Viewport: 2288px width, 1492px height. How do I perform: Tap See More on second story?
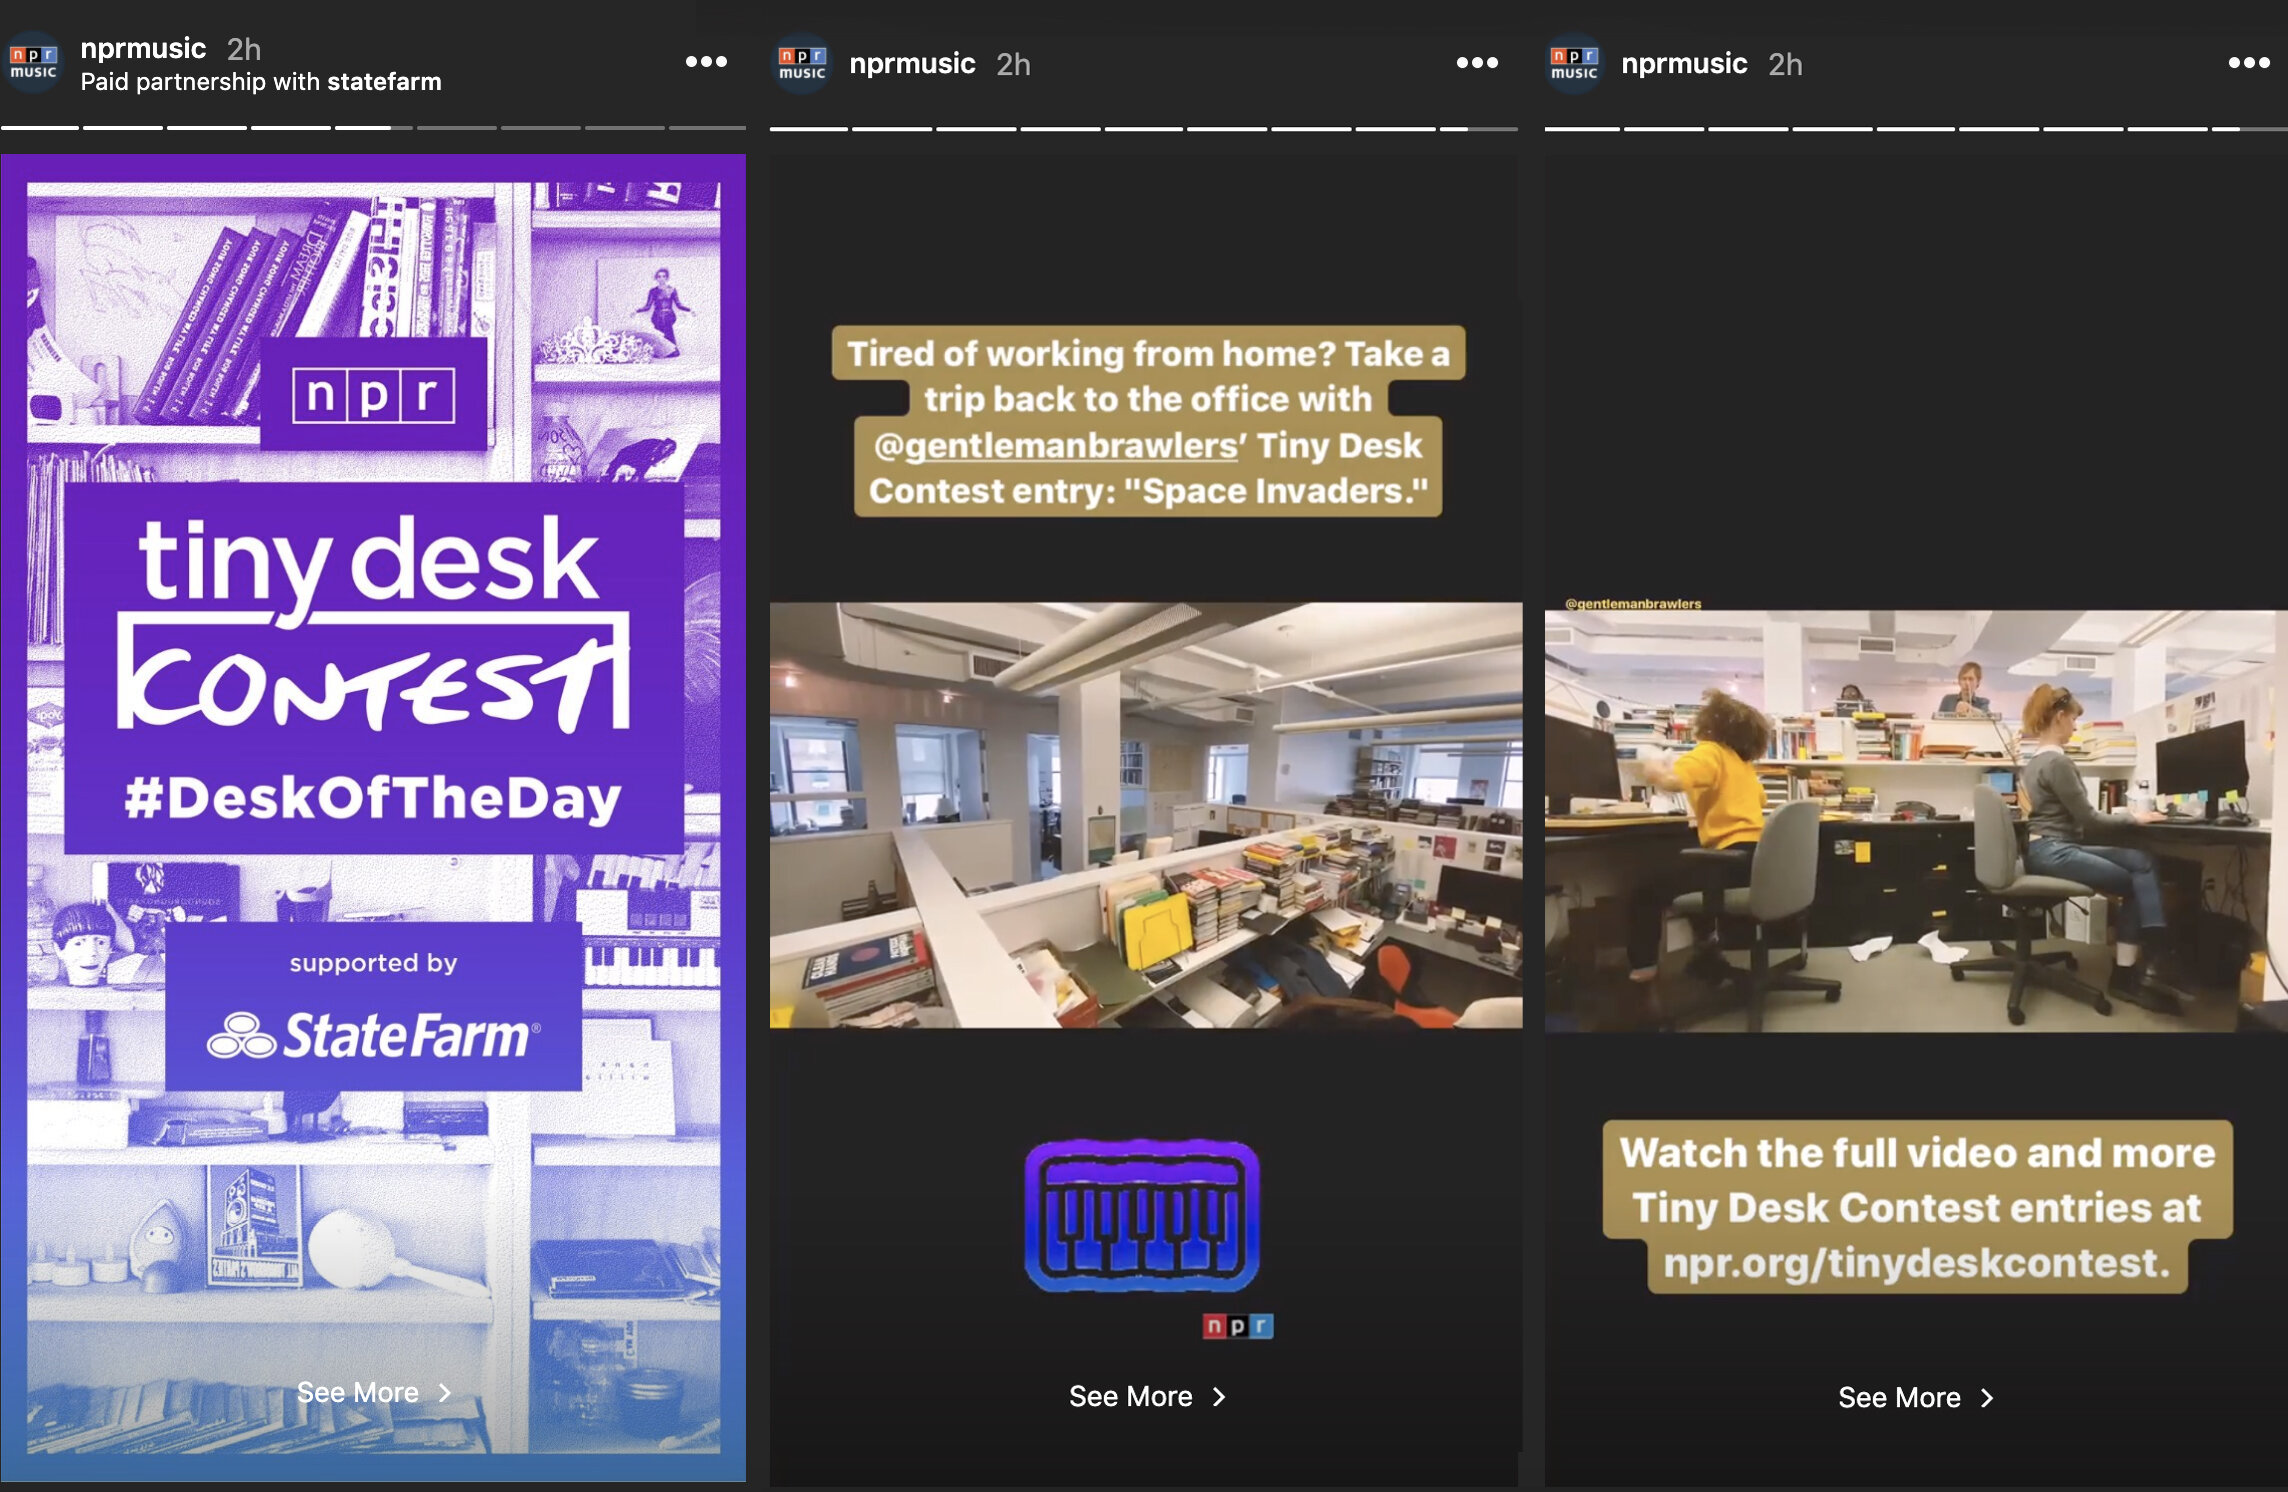tap(1130, 1396)
